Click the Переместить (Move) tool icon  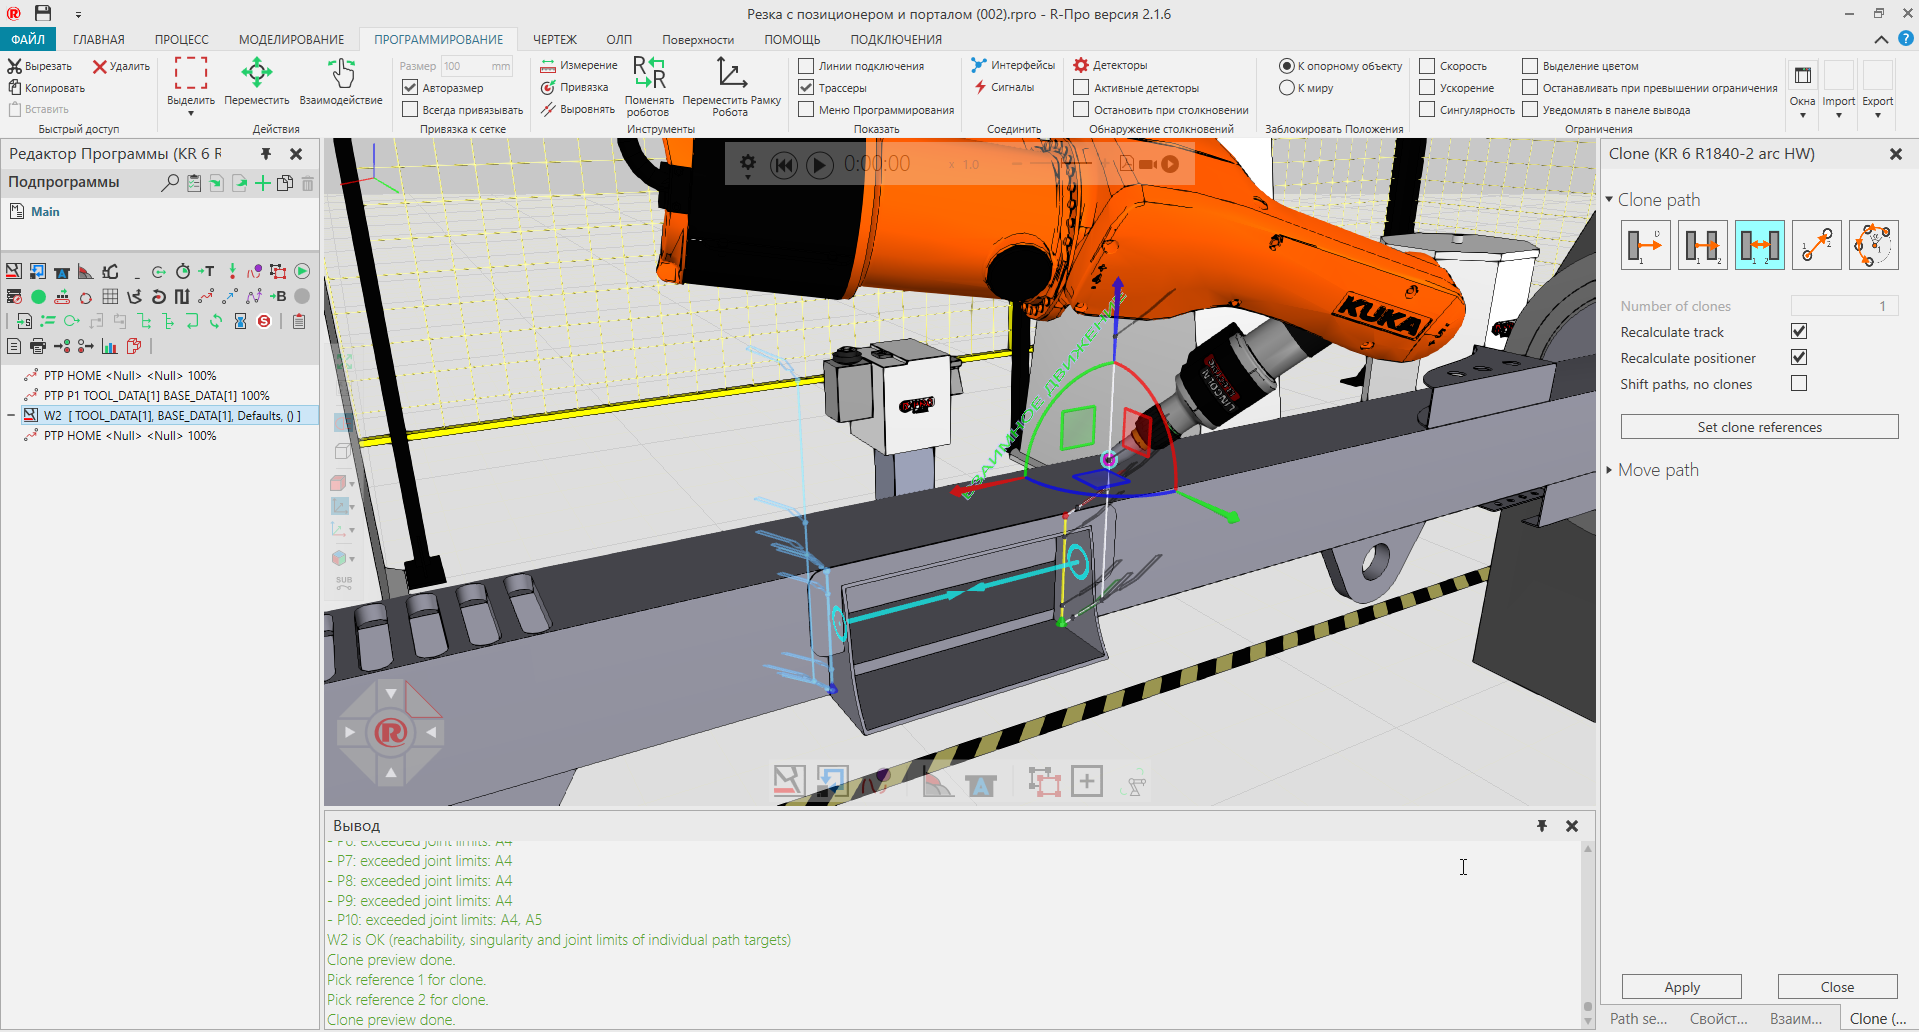257,73
